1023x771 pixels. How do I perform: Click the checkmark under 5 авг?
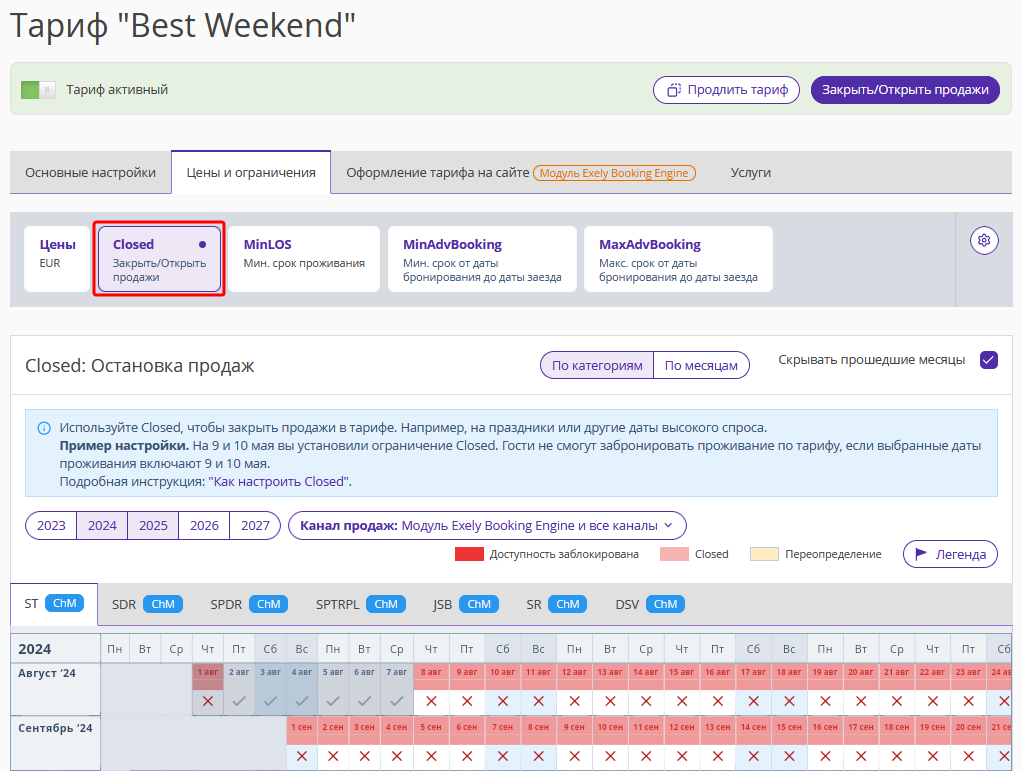coord(333,701)
